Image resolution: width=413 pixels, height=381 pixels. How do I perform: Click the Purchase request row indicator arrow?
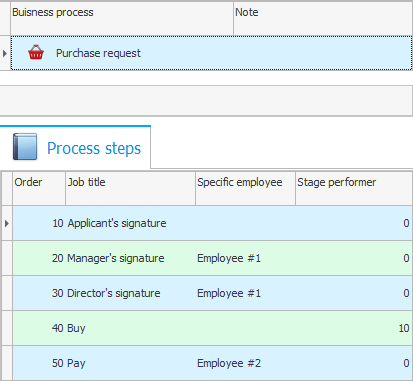tap(5, 53)
